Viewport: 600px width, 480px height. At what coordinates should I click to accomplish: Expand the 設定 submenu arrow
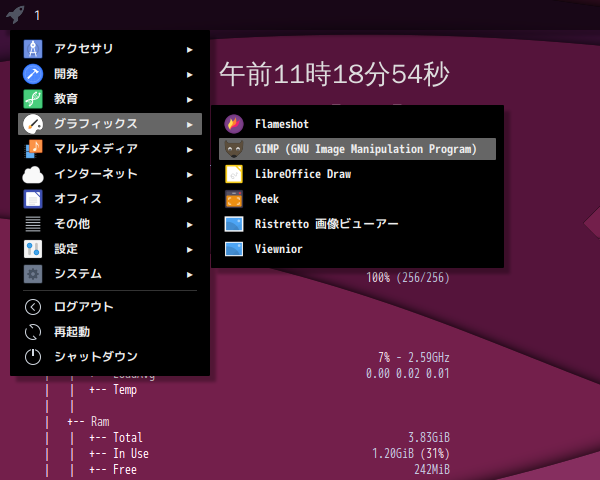tap(189, 250)
